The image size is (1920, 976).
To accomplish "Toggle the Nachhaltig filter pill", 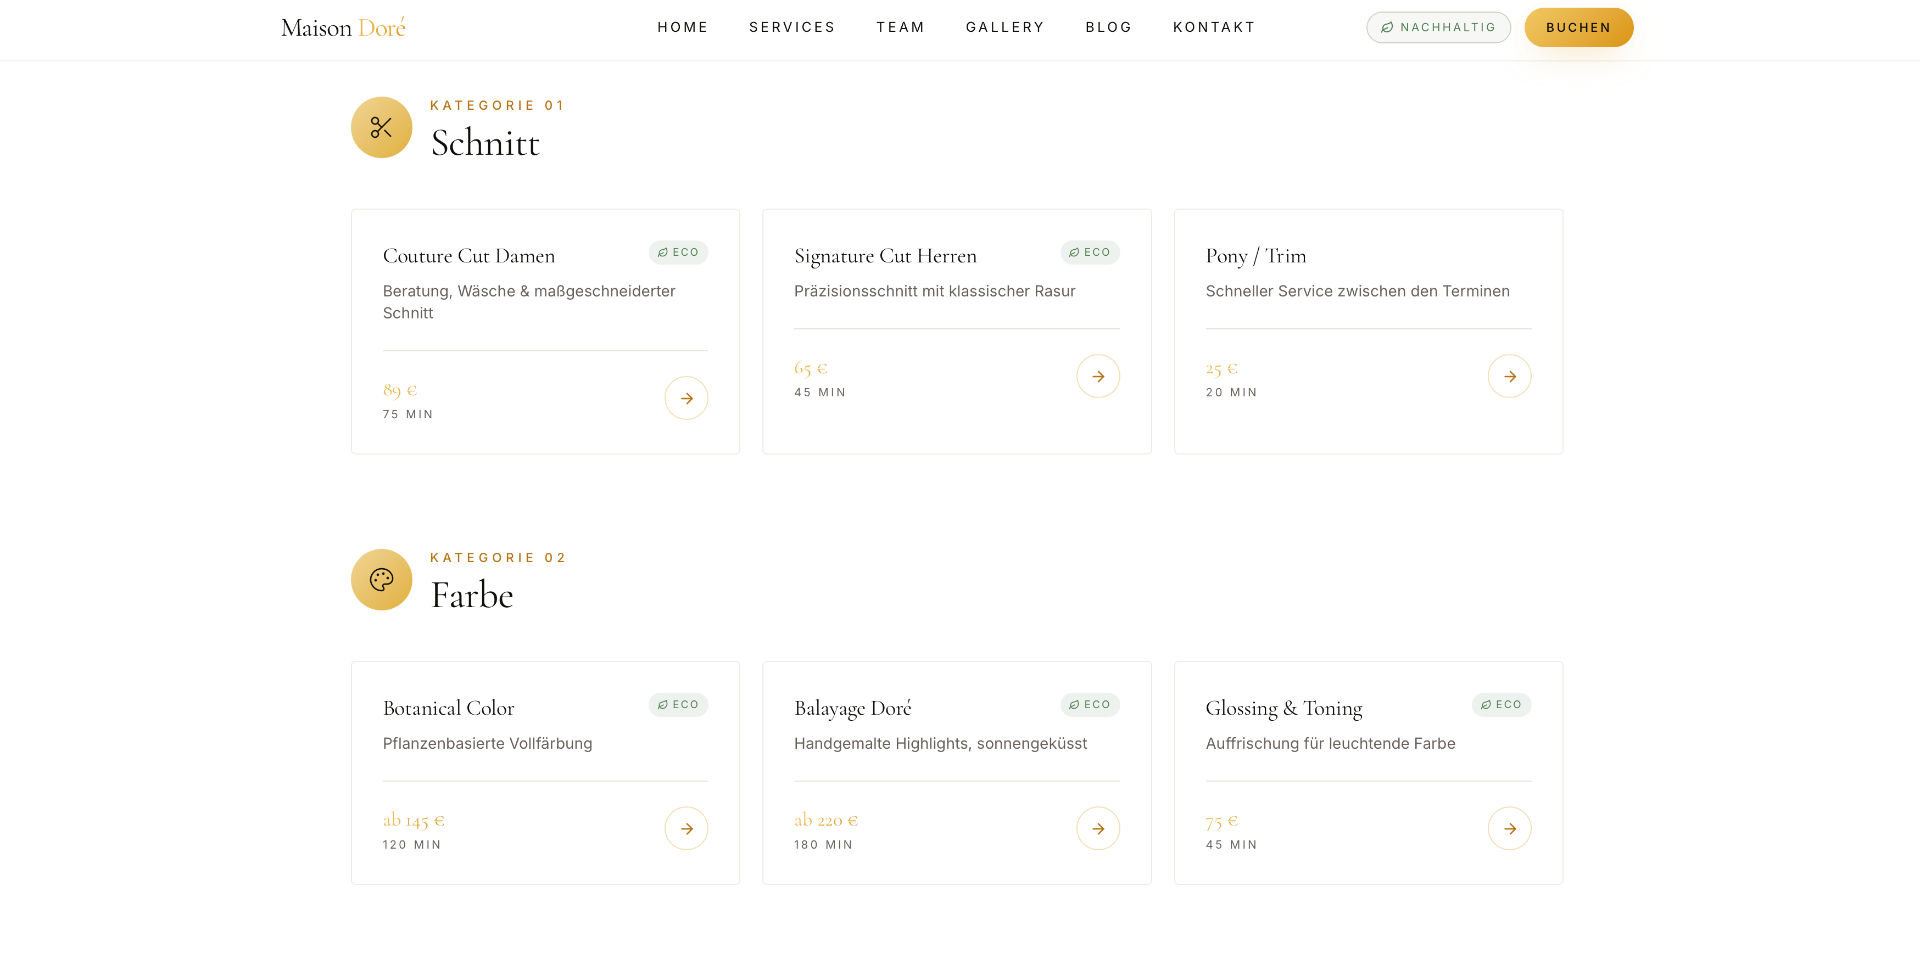I will [x=1438, y=27].
